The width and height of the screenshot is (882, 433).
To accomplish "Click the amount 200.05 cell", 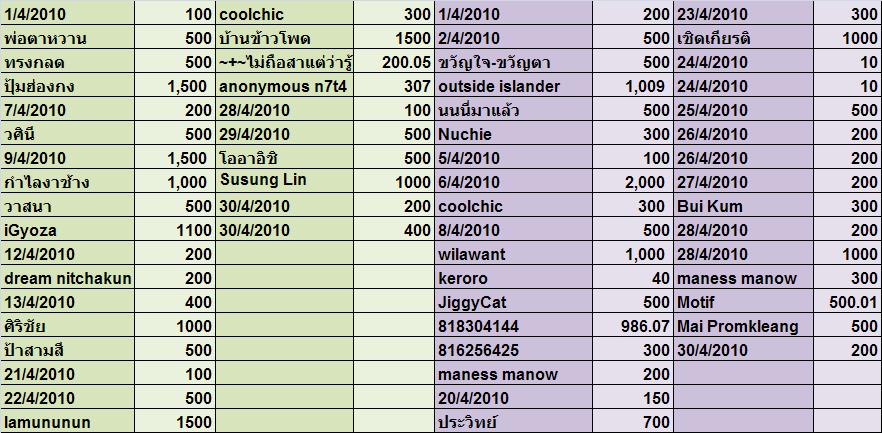I will click(x=394, y=62).
